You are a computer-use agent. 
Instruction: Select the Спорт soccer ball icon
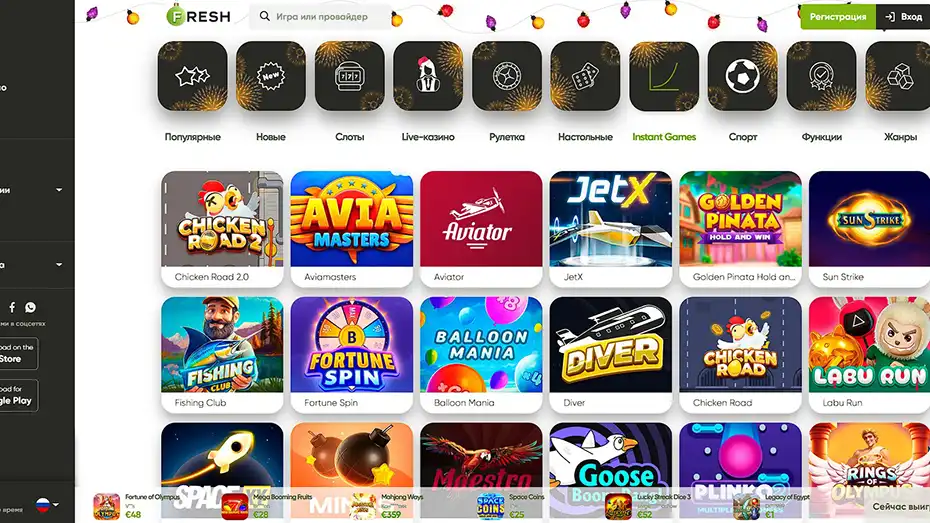[x=743, y=76]
